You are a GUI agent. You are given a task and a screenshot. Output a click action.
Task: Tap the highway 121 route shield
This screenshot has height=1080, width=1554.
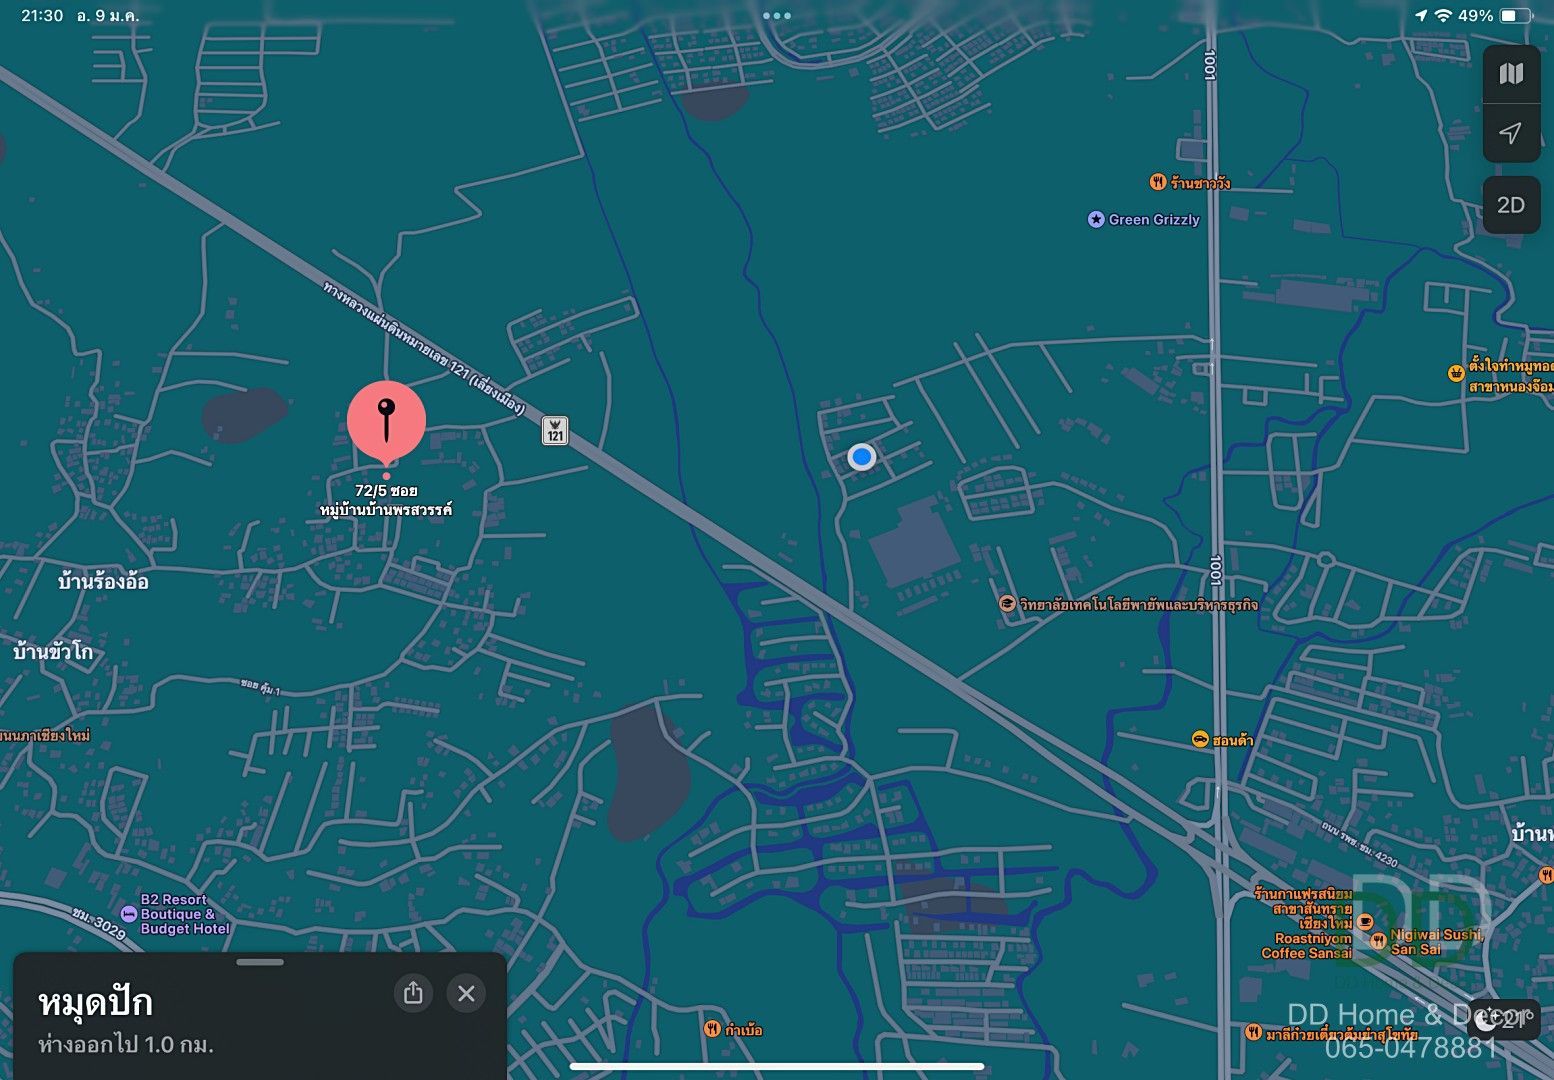click(555, 430)
